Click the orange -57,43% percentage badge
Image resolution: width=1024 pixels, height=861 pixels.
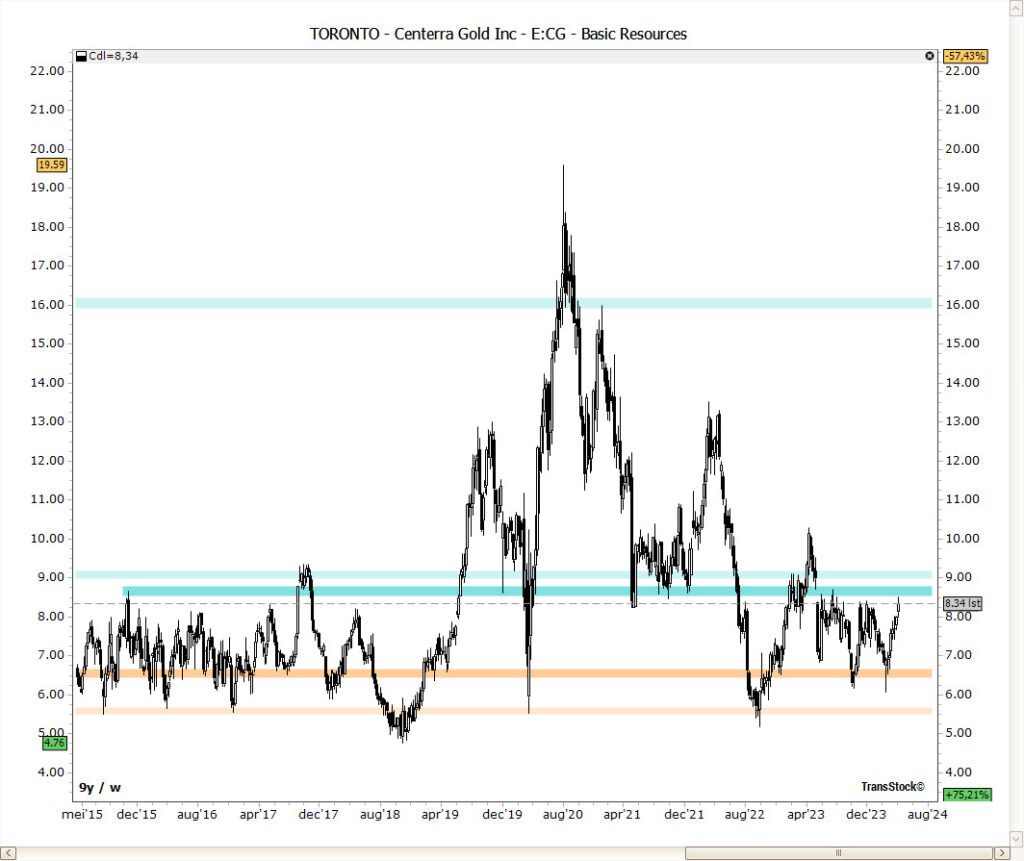[x=965, y=58]
